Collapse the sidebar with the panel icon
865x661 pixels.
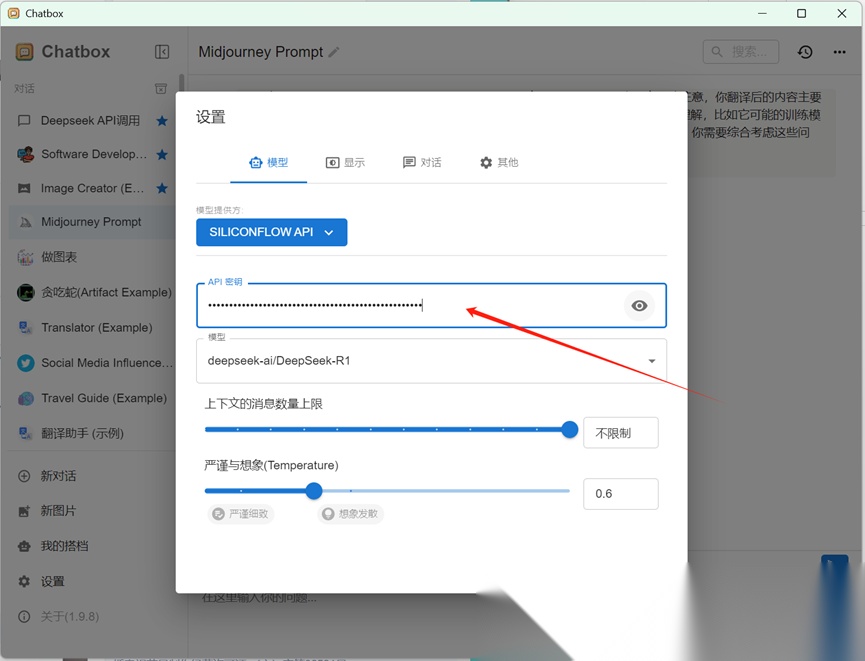[162, 52]
